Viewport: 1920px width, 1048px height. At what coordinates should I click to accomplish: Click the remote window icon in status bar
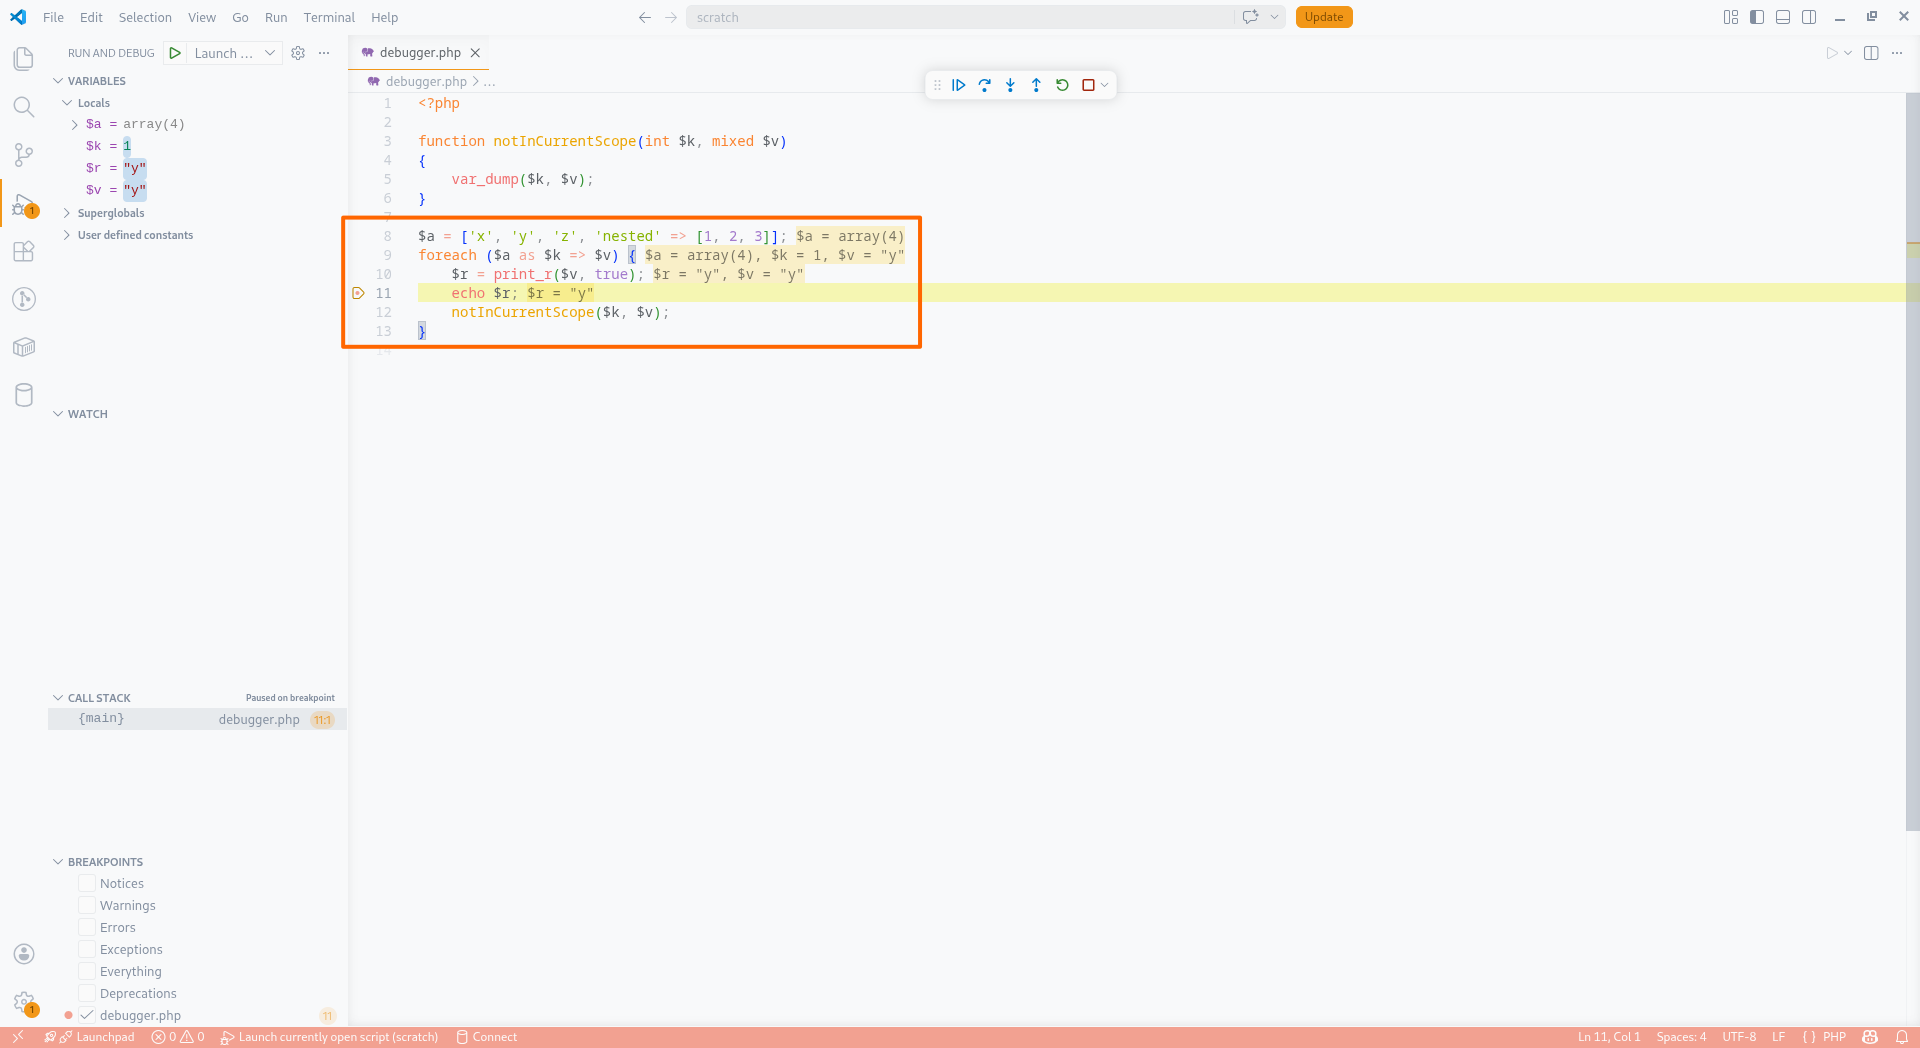pos(18,1037)
